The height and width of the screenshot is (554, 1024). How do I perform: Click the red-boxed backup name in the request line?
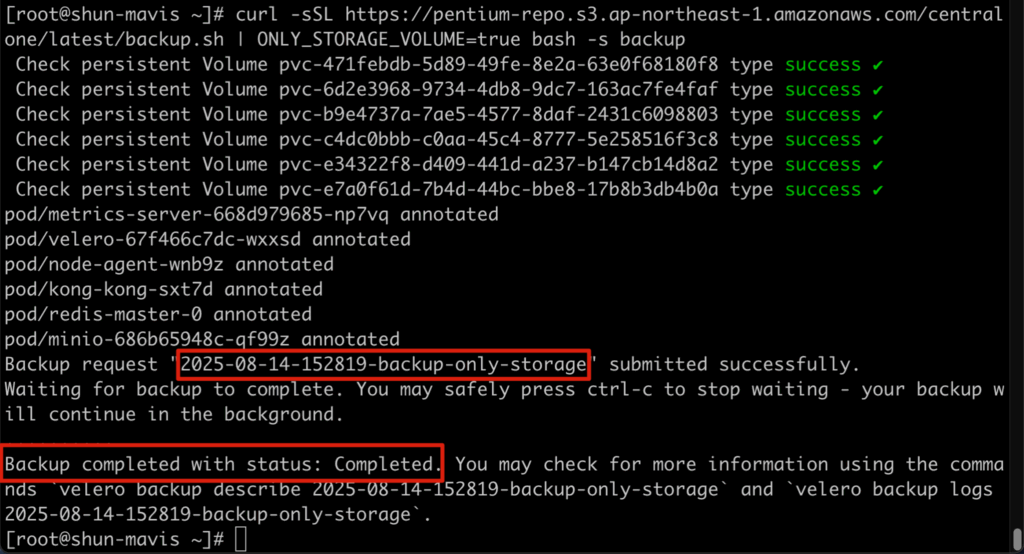[x=383, y=365]
